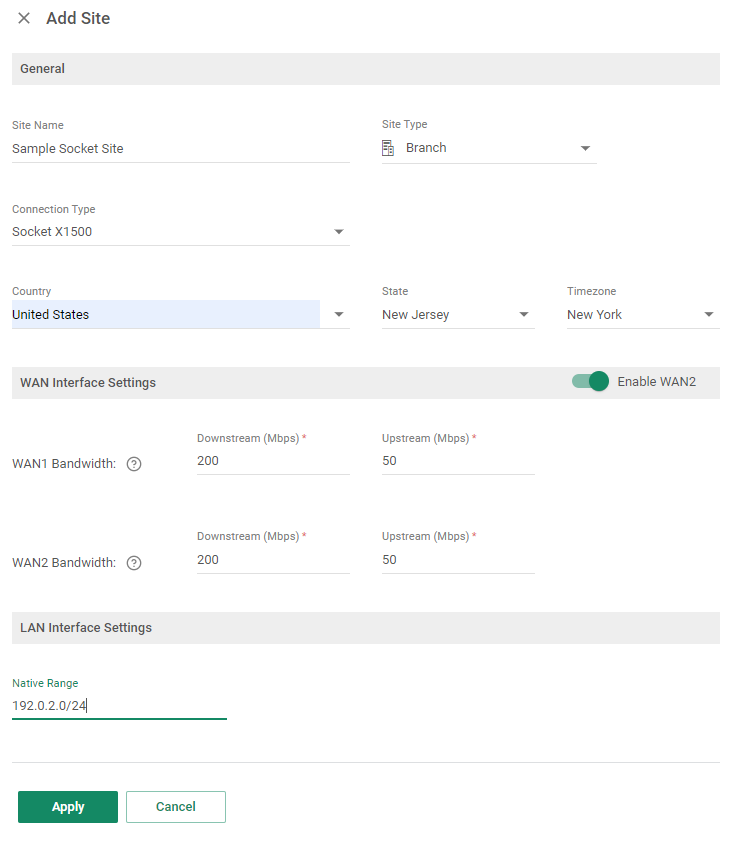Click the X to close Add Site
The image size is (735, 843).
(x=23, y=17)
